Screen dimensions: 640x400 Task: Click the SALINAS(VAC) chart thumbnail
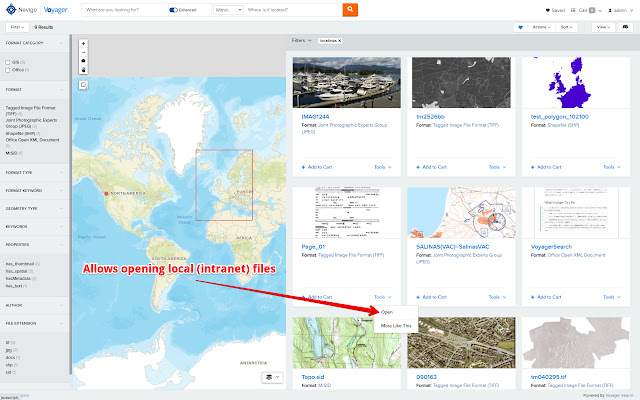[x=461, y=213]
